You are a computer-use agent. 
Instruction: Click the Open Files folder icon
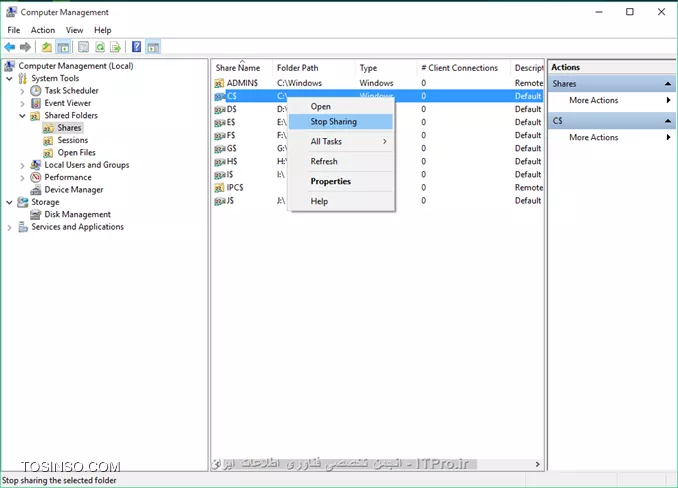pos(48,153)
